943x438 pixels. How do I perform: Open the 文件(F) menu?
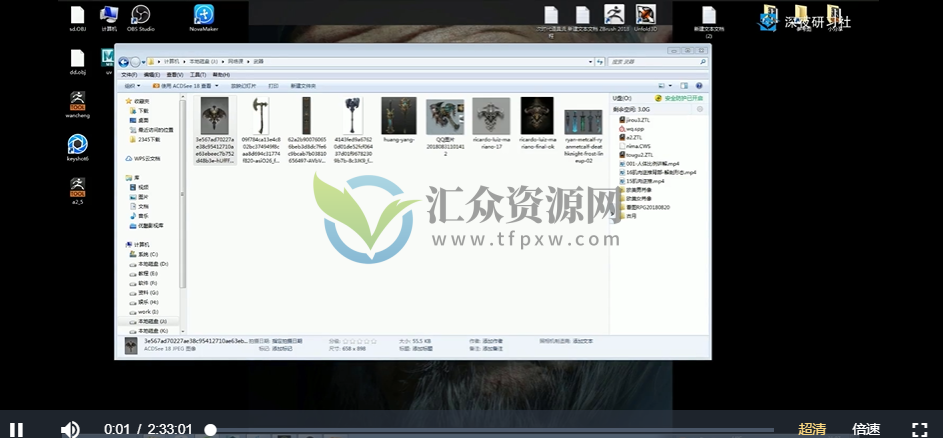coord(129,75)
